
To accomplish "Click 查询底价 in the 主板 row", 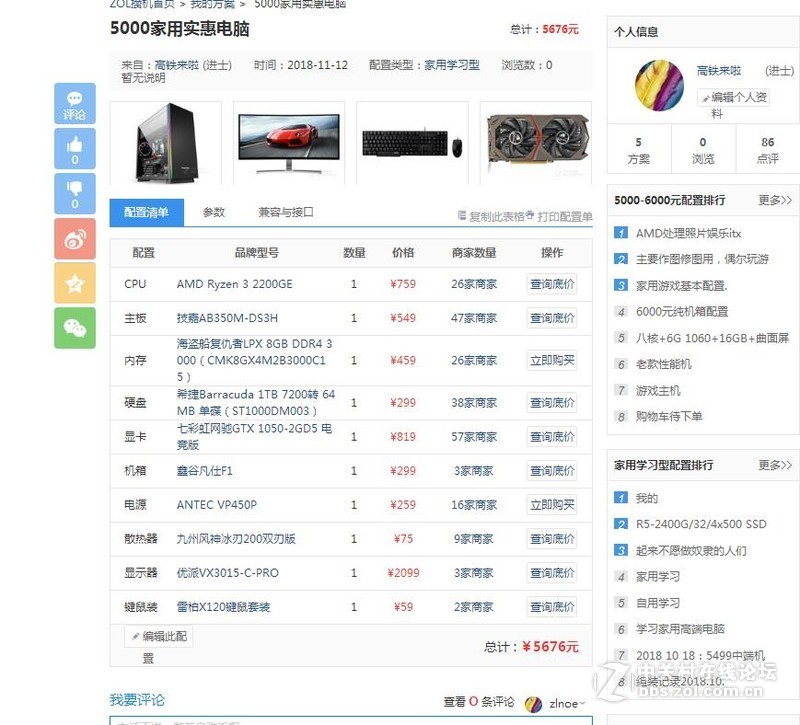I will pos(552,318).
